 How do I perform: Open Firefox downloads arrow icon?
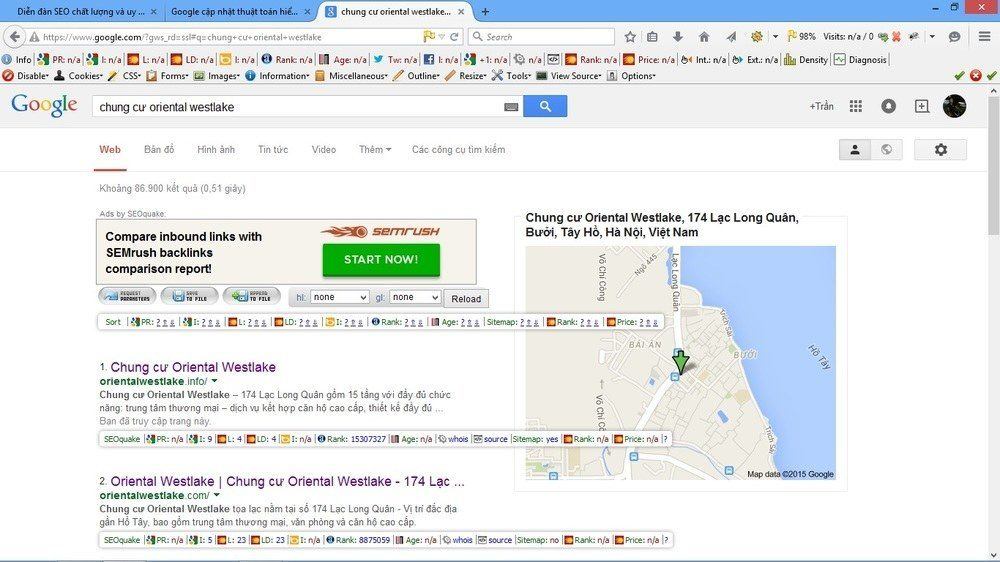click(678, 37)
